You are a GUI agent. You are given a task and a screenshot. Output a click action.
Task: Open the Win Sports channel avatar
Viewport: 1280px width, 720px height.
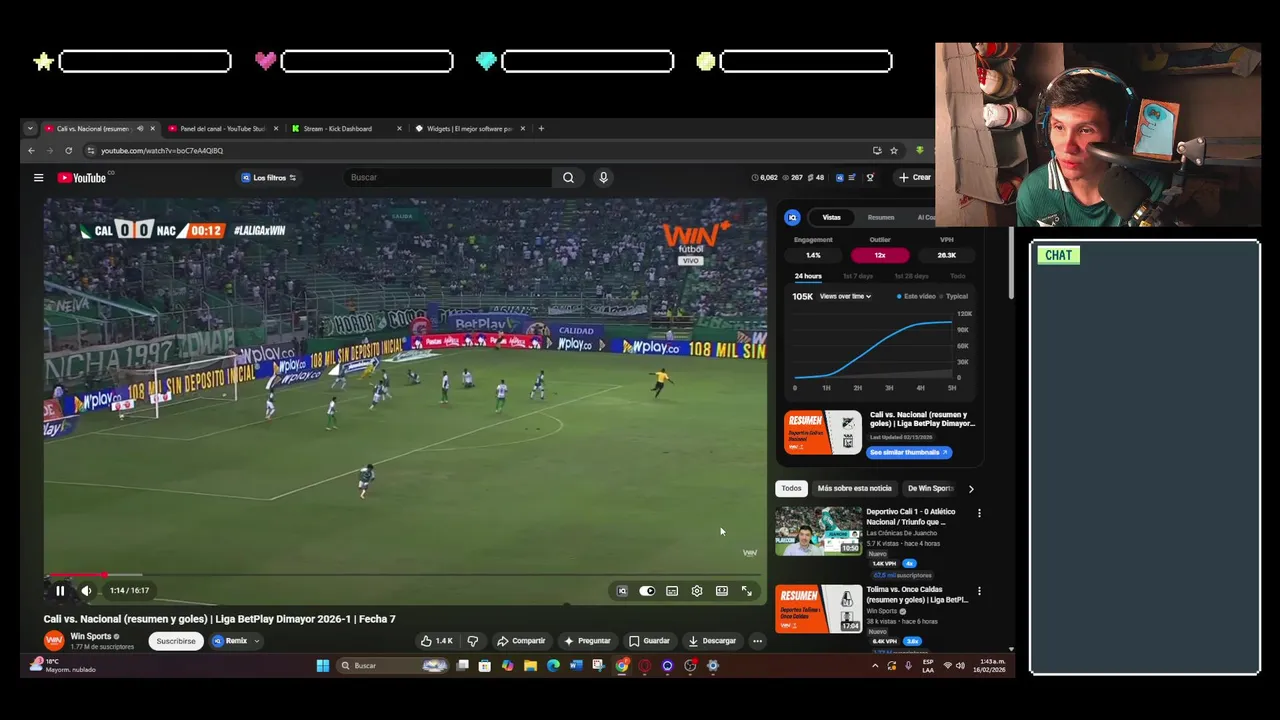pyautogui.click(x=54, y=641)
